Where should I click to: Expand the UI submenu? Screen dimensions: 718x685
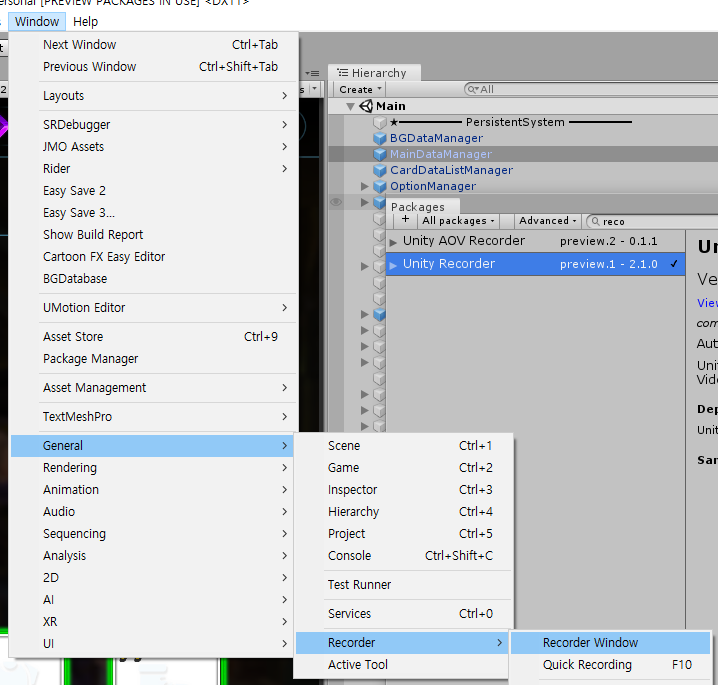(153, 643)
